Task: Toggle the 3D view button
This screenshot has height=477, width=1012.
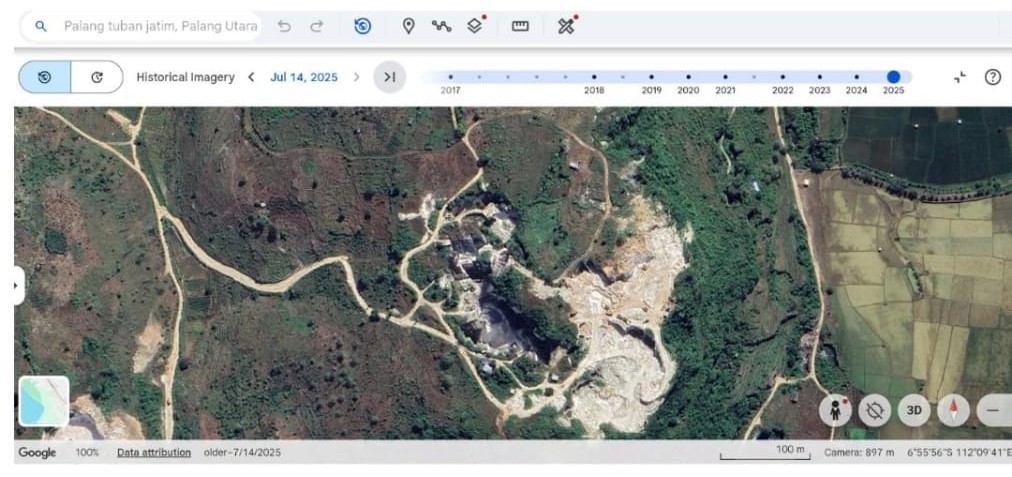Action: [913, 410]
